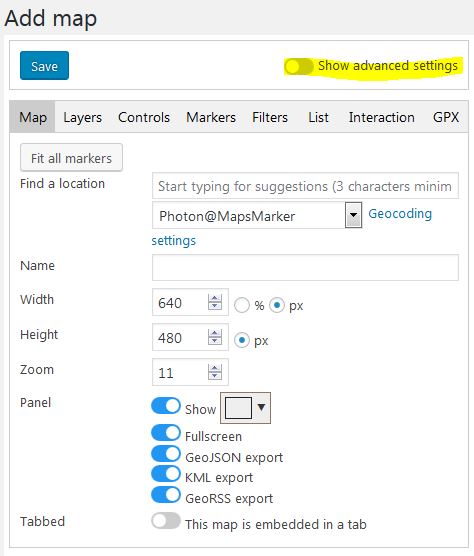Click the Name input field
This screenshot has height=556, width=474.
point(305,267)
